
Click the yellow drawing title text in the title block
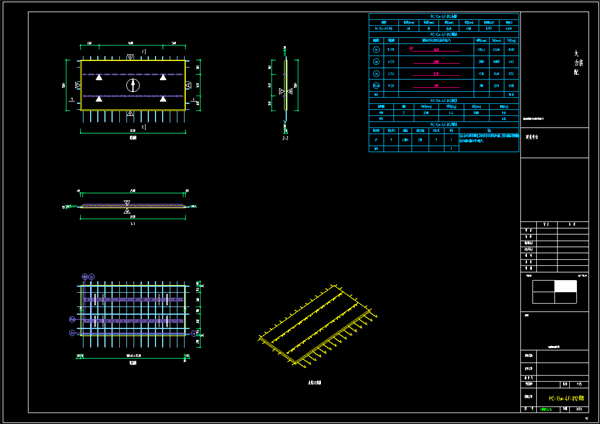point(566,398)
